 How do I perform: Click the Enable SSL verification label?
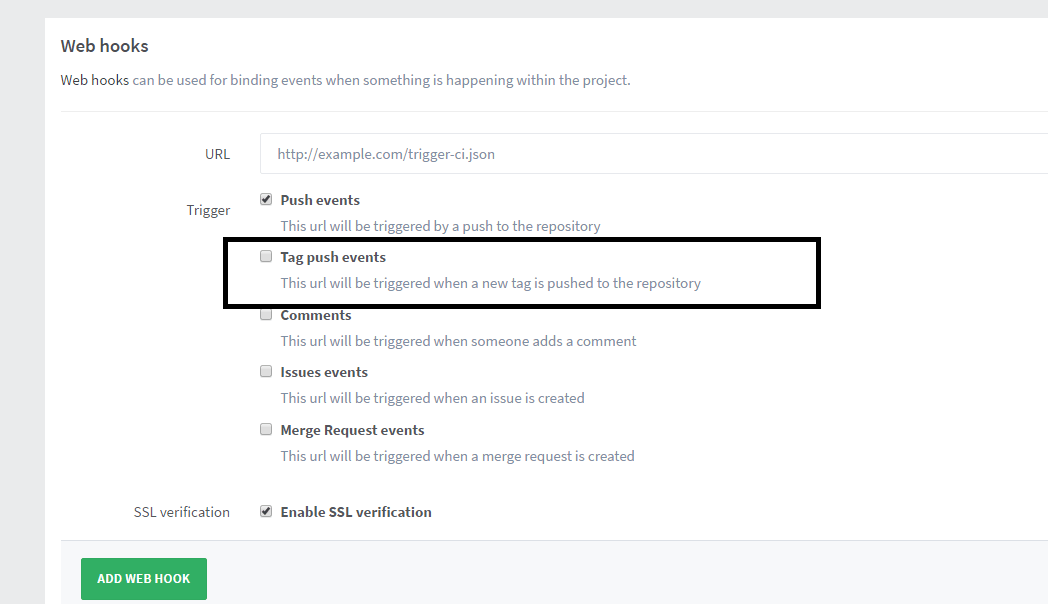(x=355, y=511)
